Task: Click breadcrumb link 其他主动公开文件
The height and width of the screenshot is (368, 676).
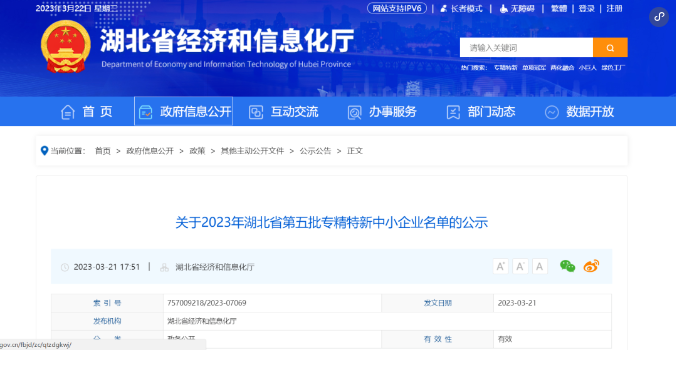Action: 252,151
